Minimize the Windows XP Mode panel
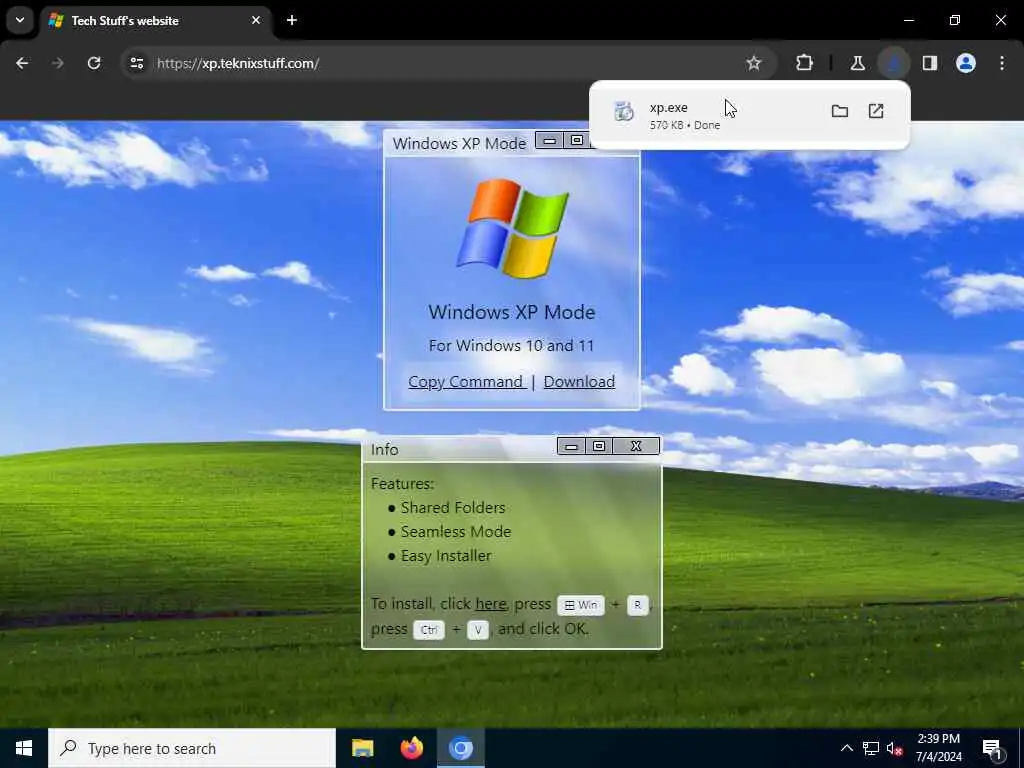1024x768 pixels. 549,140
